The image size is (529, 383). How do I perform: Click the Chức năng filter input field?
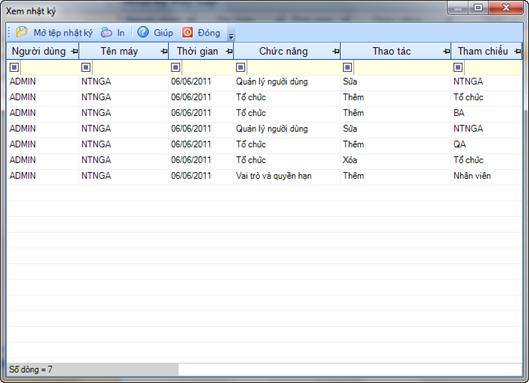(293, 67)
